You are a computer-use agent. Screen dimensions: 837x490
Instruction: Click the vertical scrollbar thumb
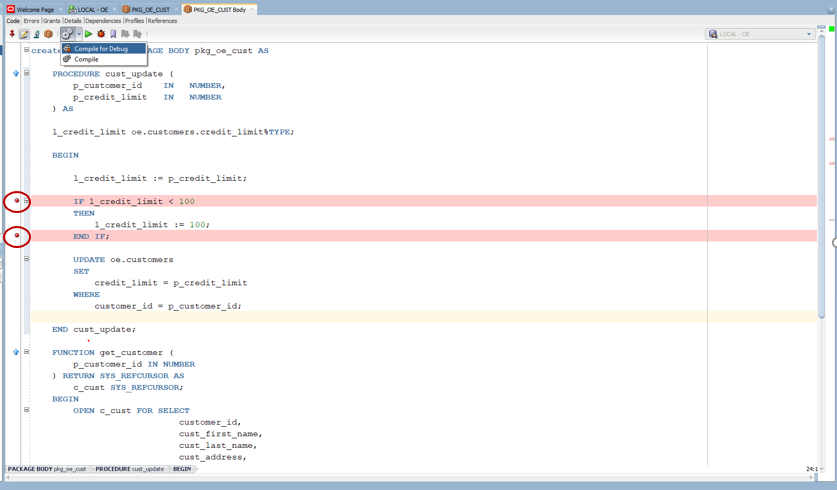pyautogui.click(x=821, y=176)
